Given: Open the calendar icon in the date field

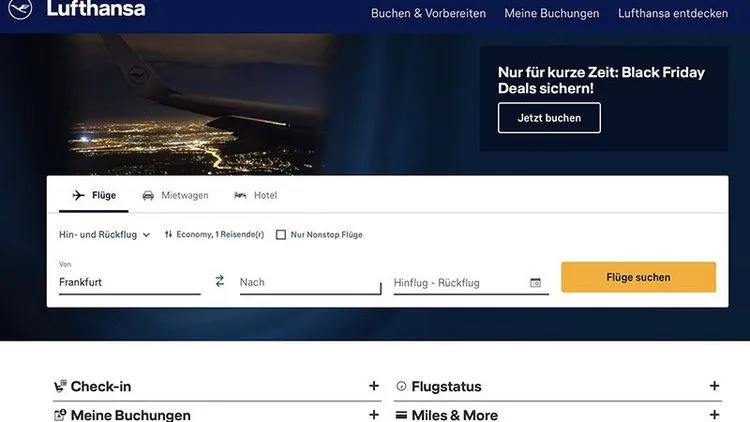Looking at the screenshot, I should [536, 283].
